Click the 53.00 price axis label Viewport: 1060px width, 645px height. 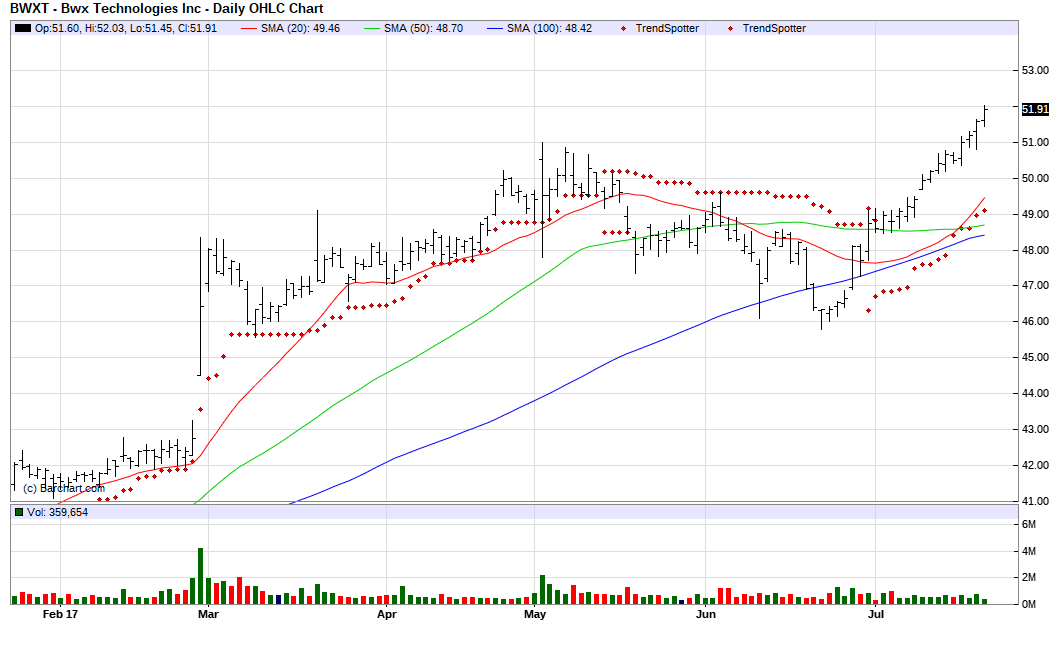1035,70
